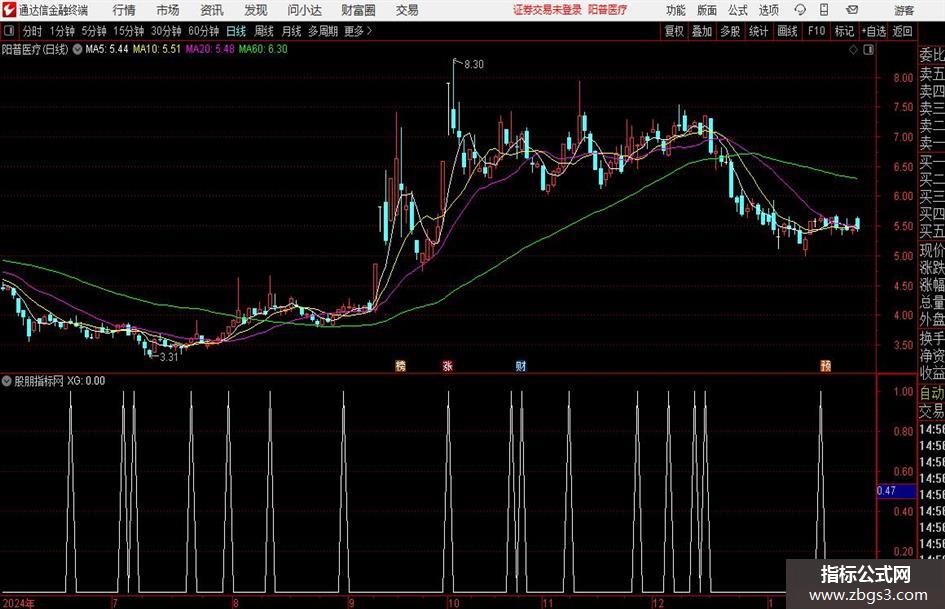Switch to the 30分钟 period tab

(x=166, y=31)
